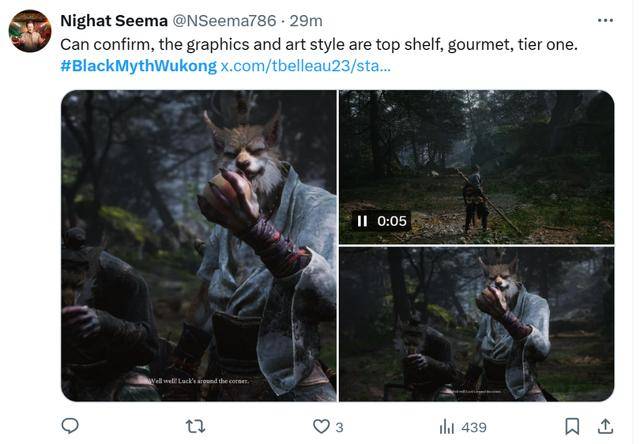Open the three-dot more options menu

pyautogui.click(x=604, y=20)
